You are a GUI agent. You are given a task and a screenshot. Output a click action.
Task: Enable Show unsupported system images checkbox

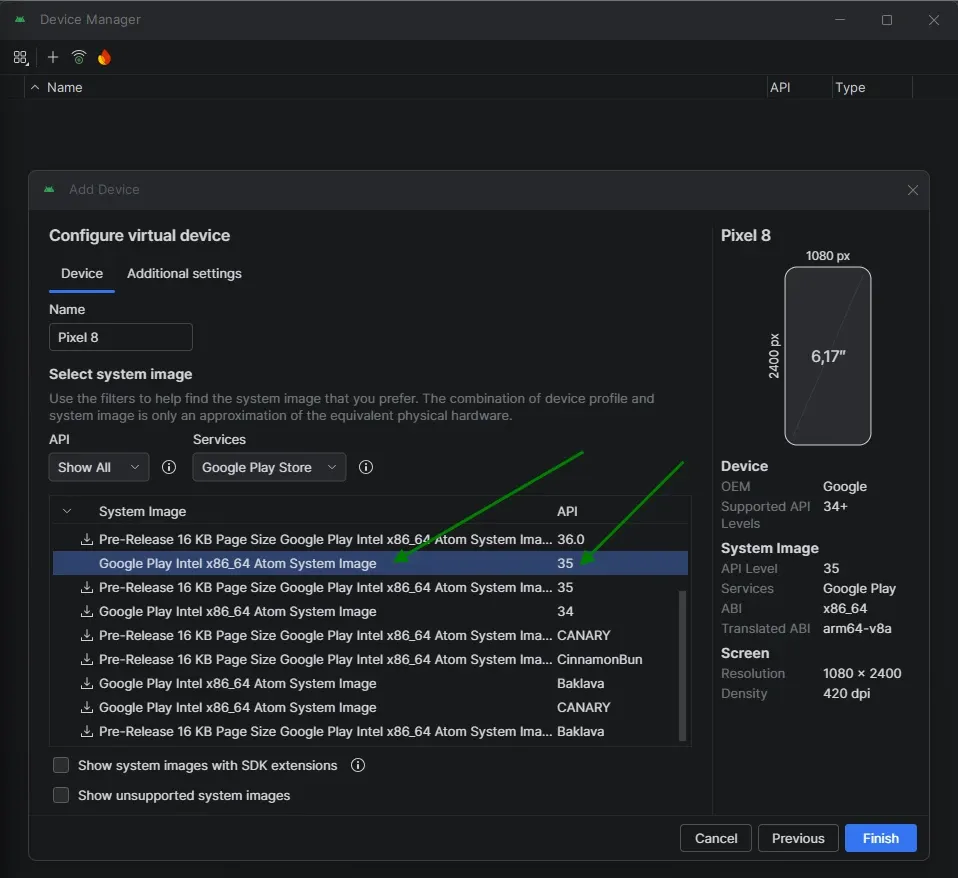tap(60, 795)
